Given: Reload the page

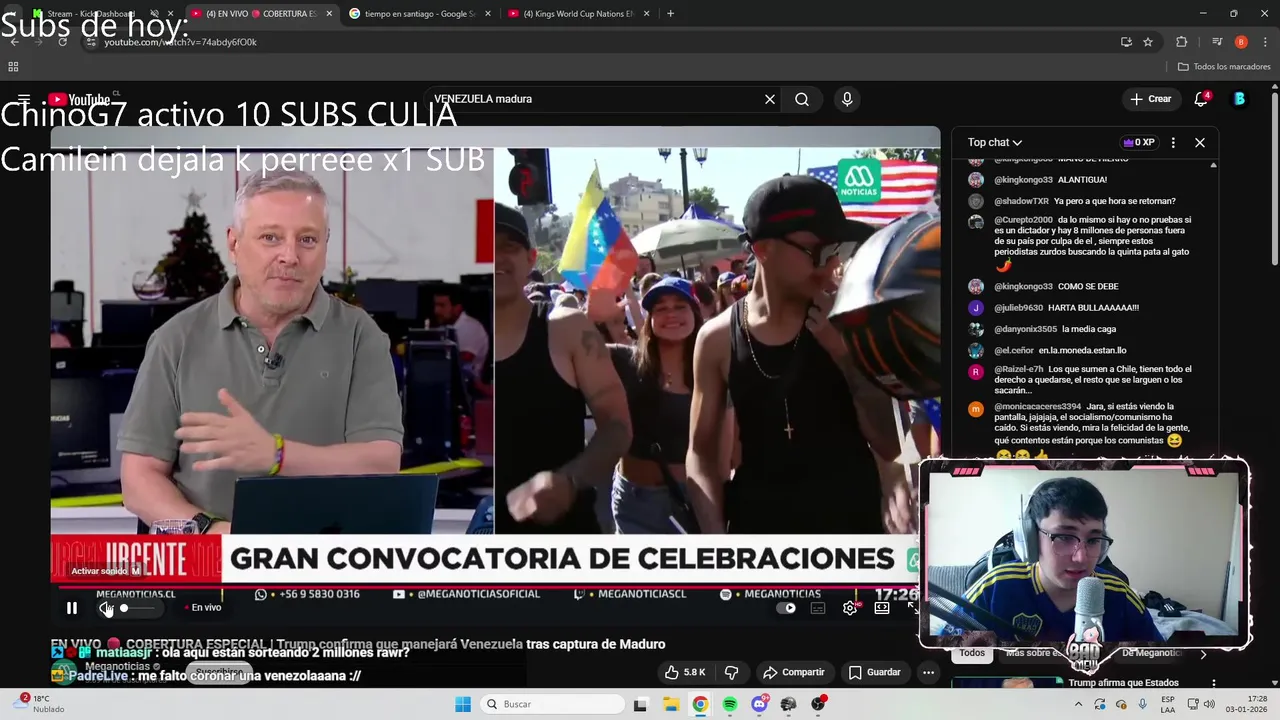Looking at the screenshot, I should (x=62, y=42).
